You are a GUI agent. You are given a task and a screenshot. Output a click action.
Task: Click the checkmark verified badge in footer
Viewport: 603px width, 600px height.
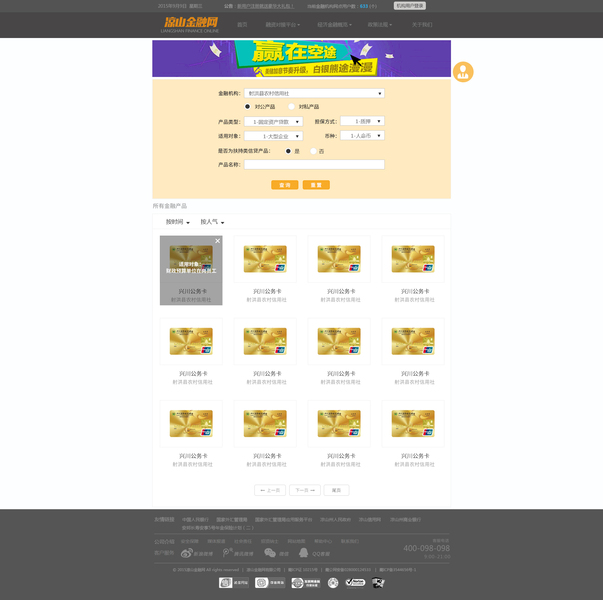click(x=355, y=583)
